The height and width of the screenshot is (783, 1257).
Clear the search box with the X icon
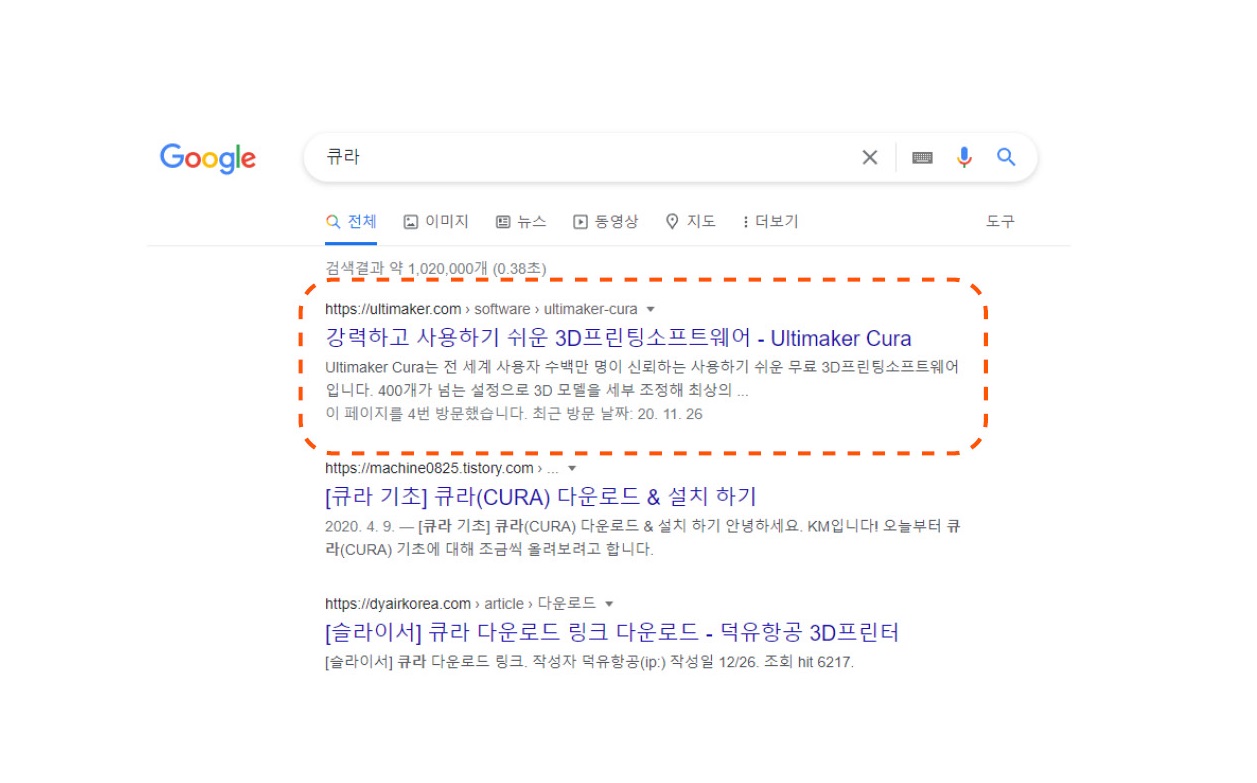[x=870, y=157]
